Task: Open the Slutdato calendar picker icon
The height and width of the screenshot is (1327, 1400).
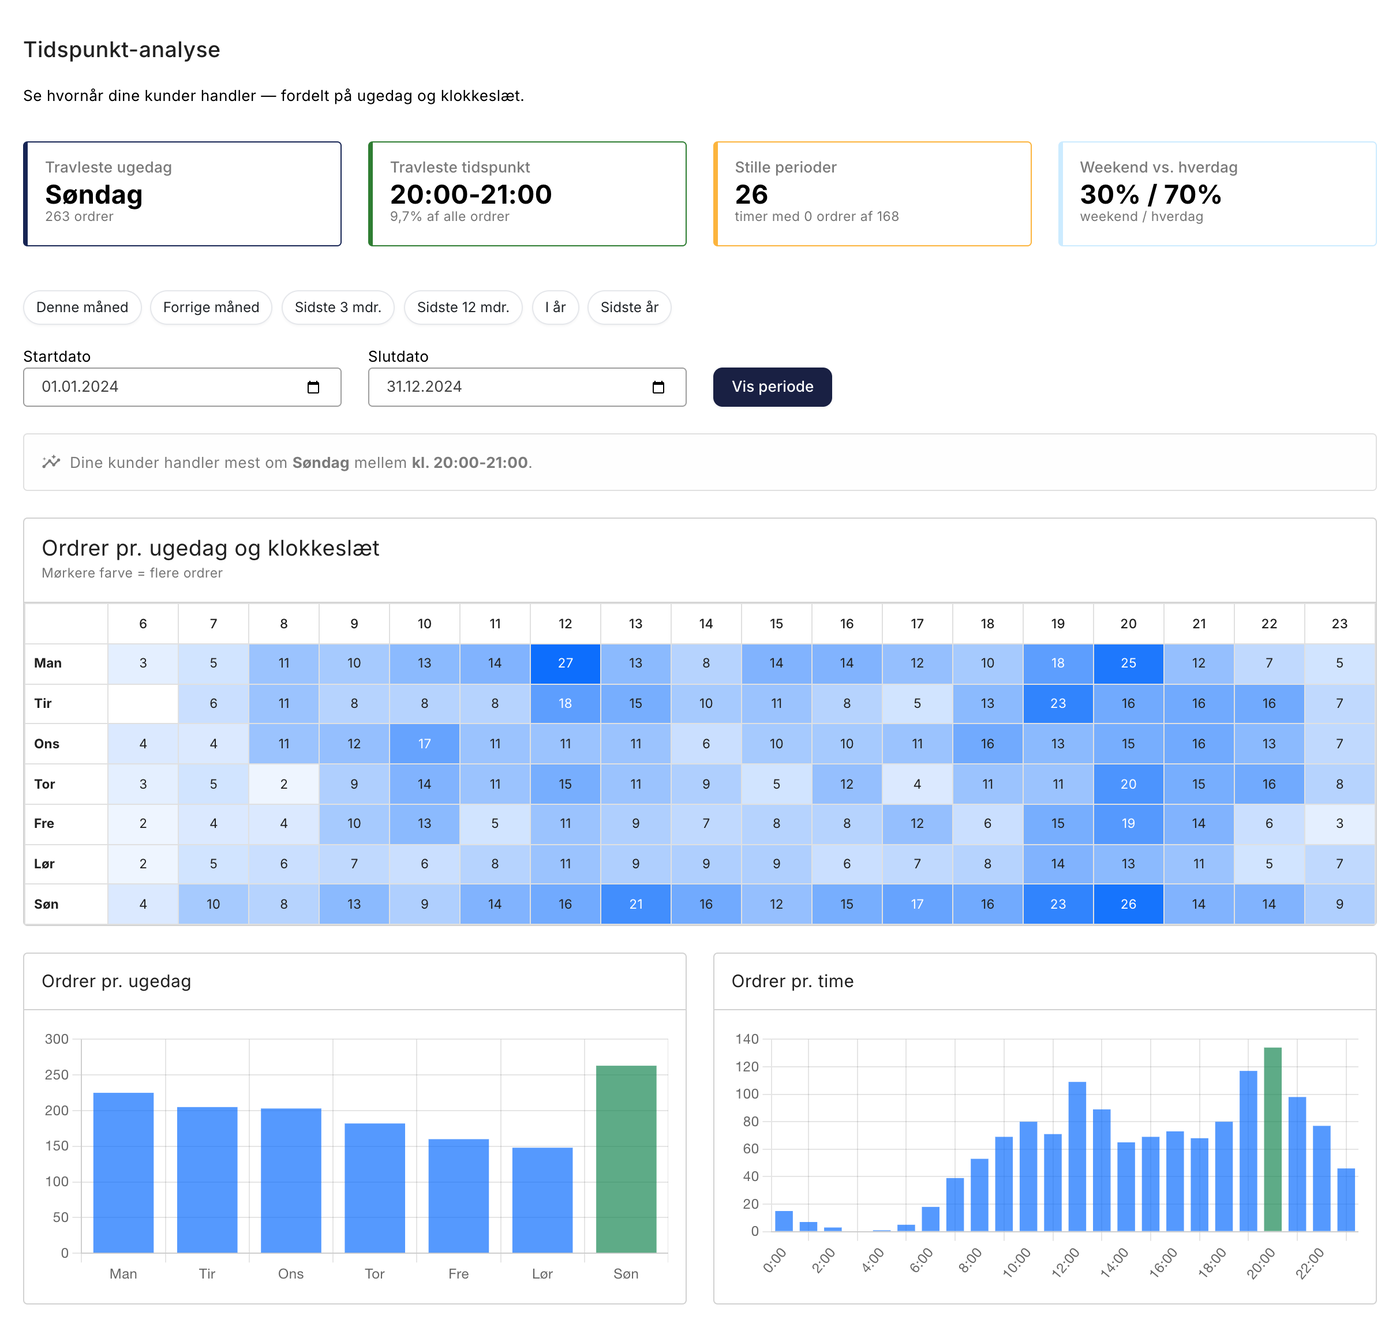Action: (658, 387)
